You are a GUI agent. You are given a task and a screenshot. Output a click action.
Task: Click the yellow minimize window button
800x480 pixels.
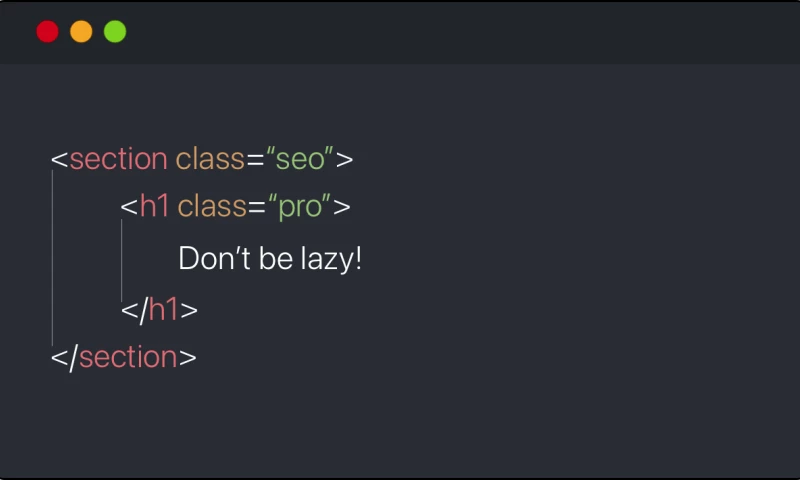81,32
